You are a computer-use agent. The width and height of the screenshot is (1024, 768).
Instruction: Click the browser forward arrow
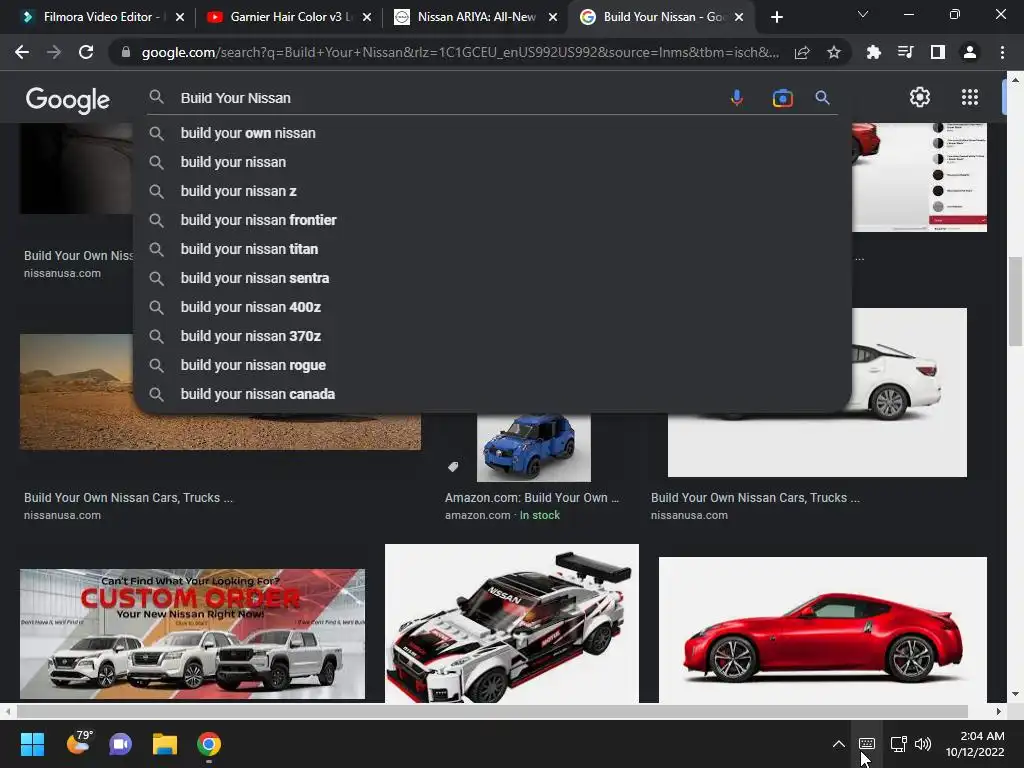(x=54, y=52)
